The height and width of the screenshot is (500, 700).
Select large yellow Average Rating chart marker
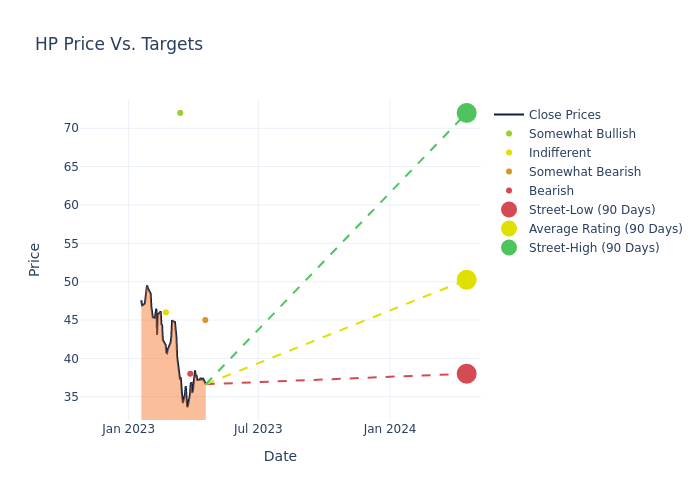click(466, 280)
